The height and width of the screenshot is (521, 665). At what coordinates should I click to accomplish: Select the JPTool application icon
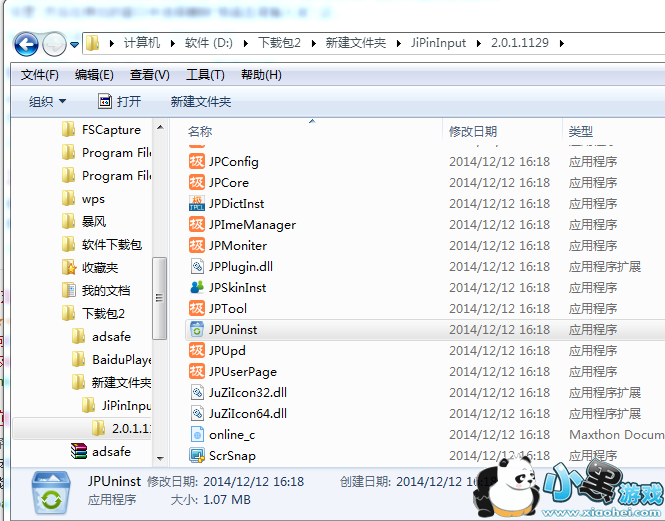197,308
